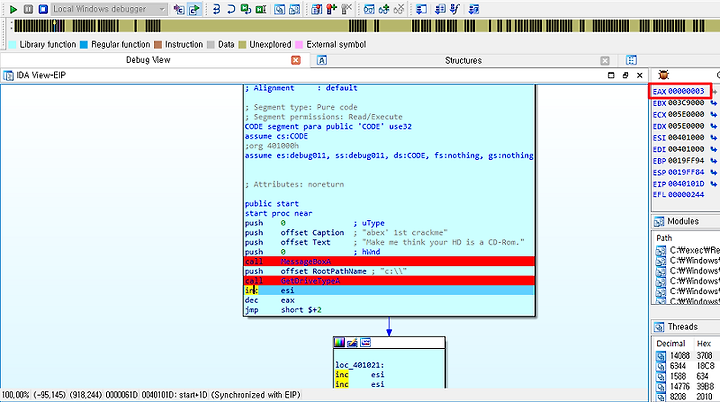720x402 pixels.
Task: Click the highlighted inc esi instruction line
Action: (389, 290)
